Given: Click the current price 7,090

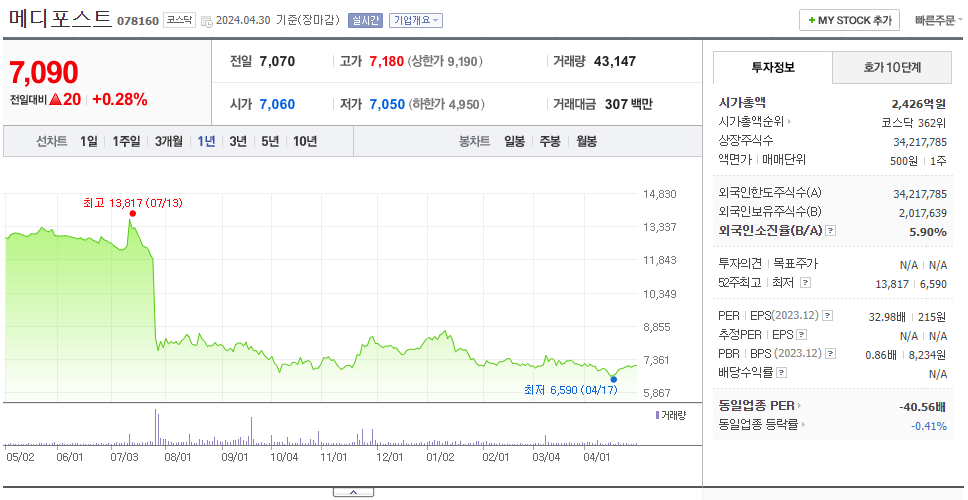Looking at the screenshot, I should pos(44,72).
